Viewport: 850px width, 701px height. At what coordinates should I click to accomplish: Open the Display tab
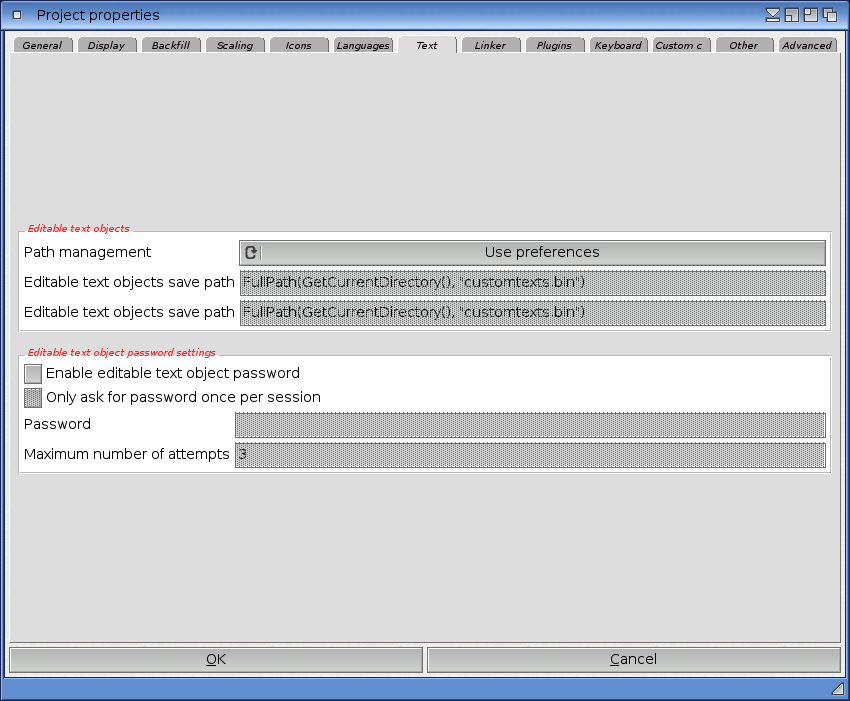click(106, 46)
